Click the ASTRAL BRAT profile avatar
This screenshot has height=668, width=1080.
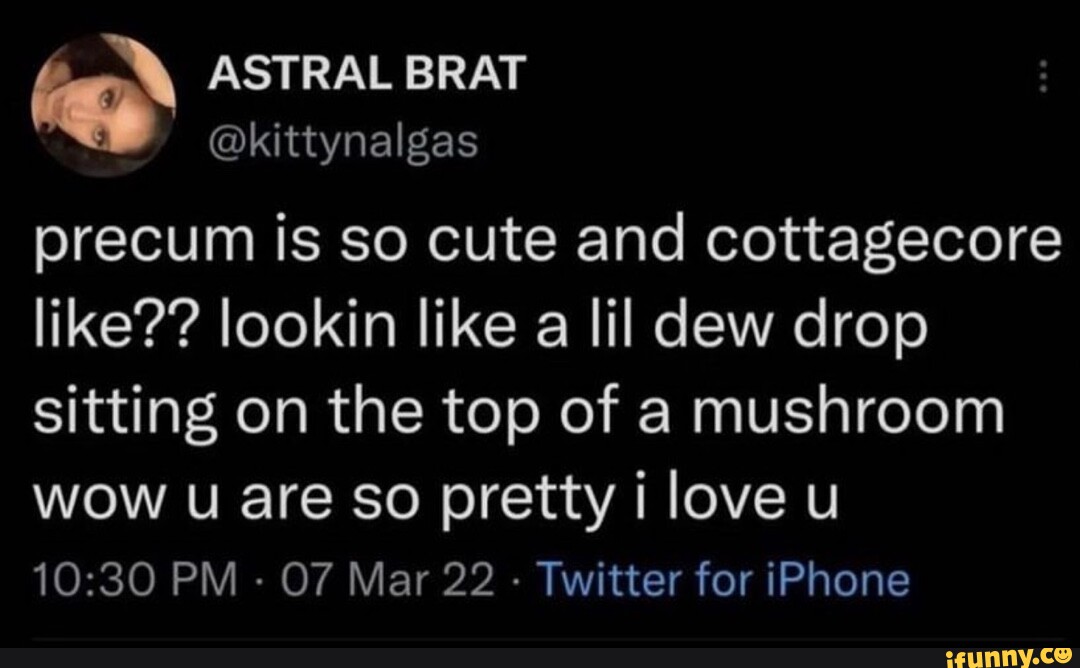pos(104,105)
